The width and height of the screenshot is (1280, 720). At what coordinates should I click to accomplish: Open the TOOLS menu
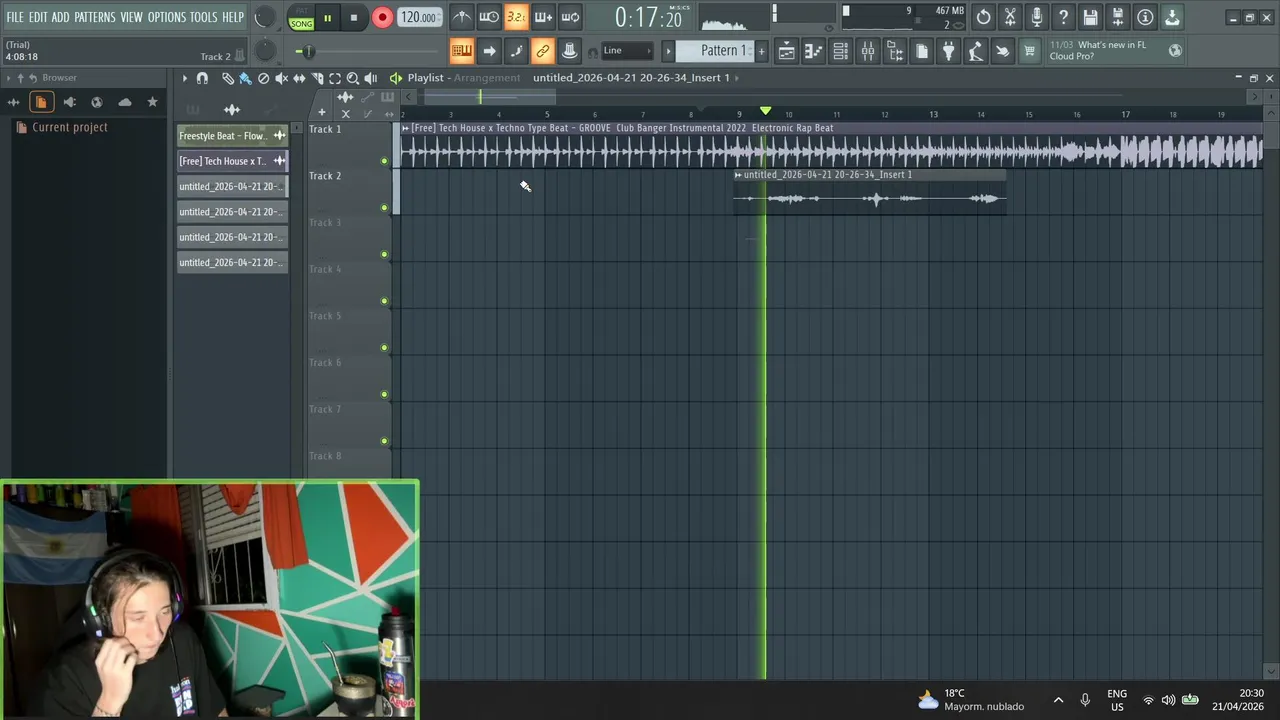click(204, 17)
